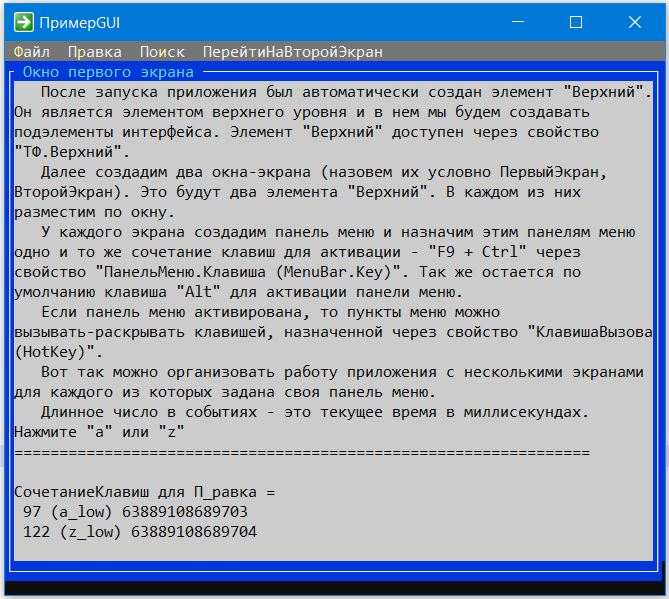The image size is (669, 599).
Task: Click the equals-sign separator line
Action: coord(302,452)
